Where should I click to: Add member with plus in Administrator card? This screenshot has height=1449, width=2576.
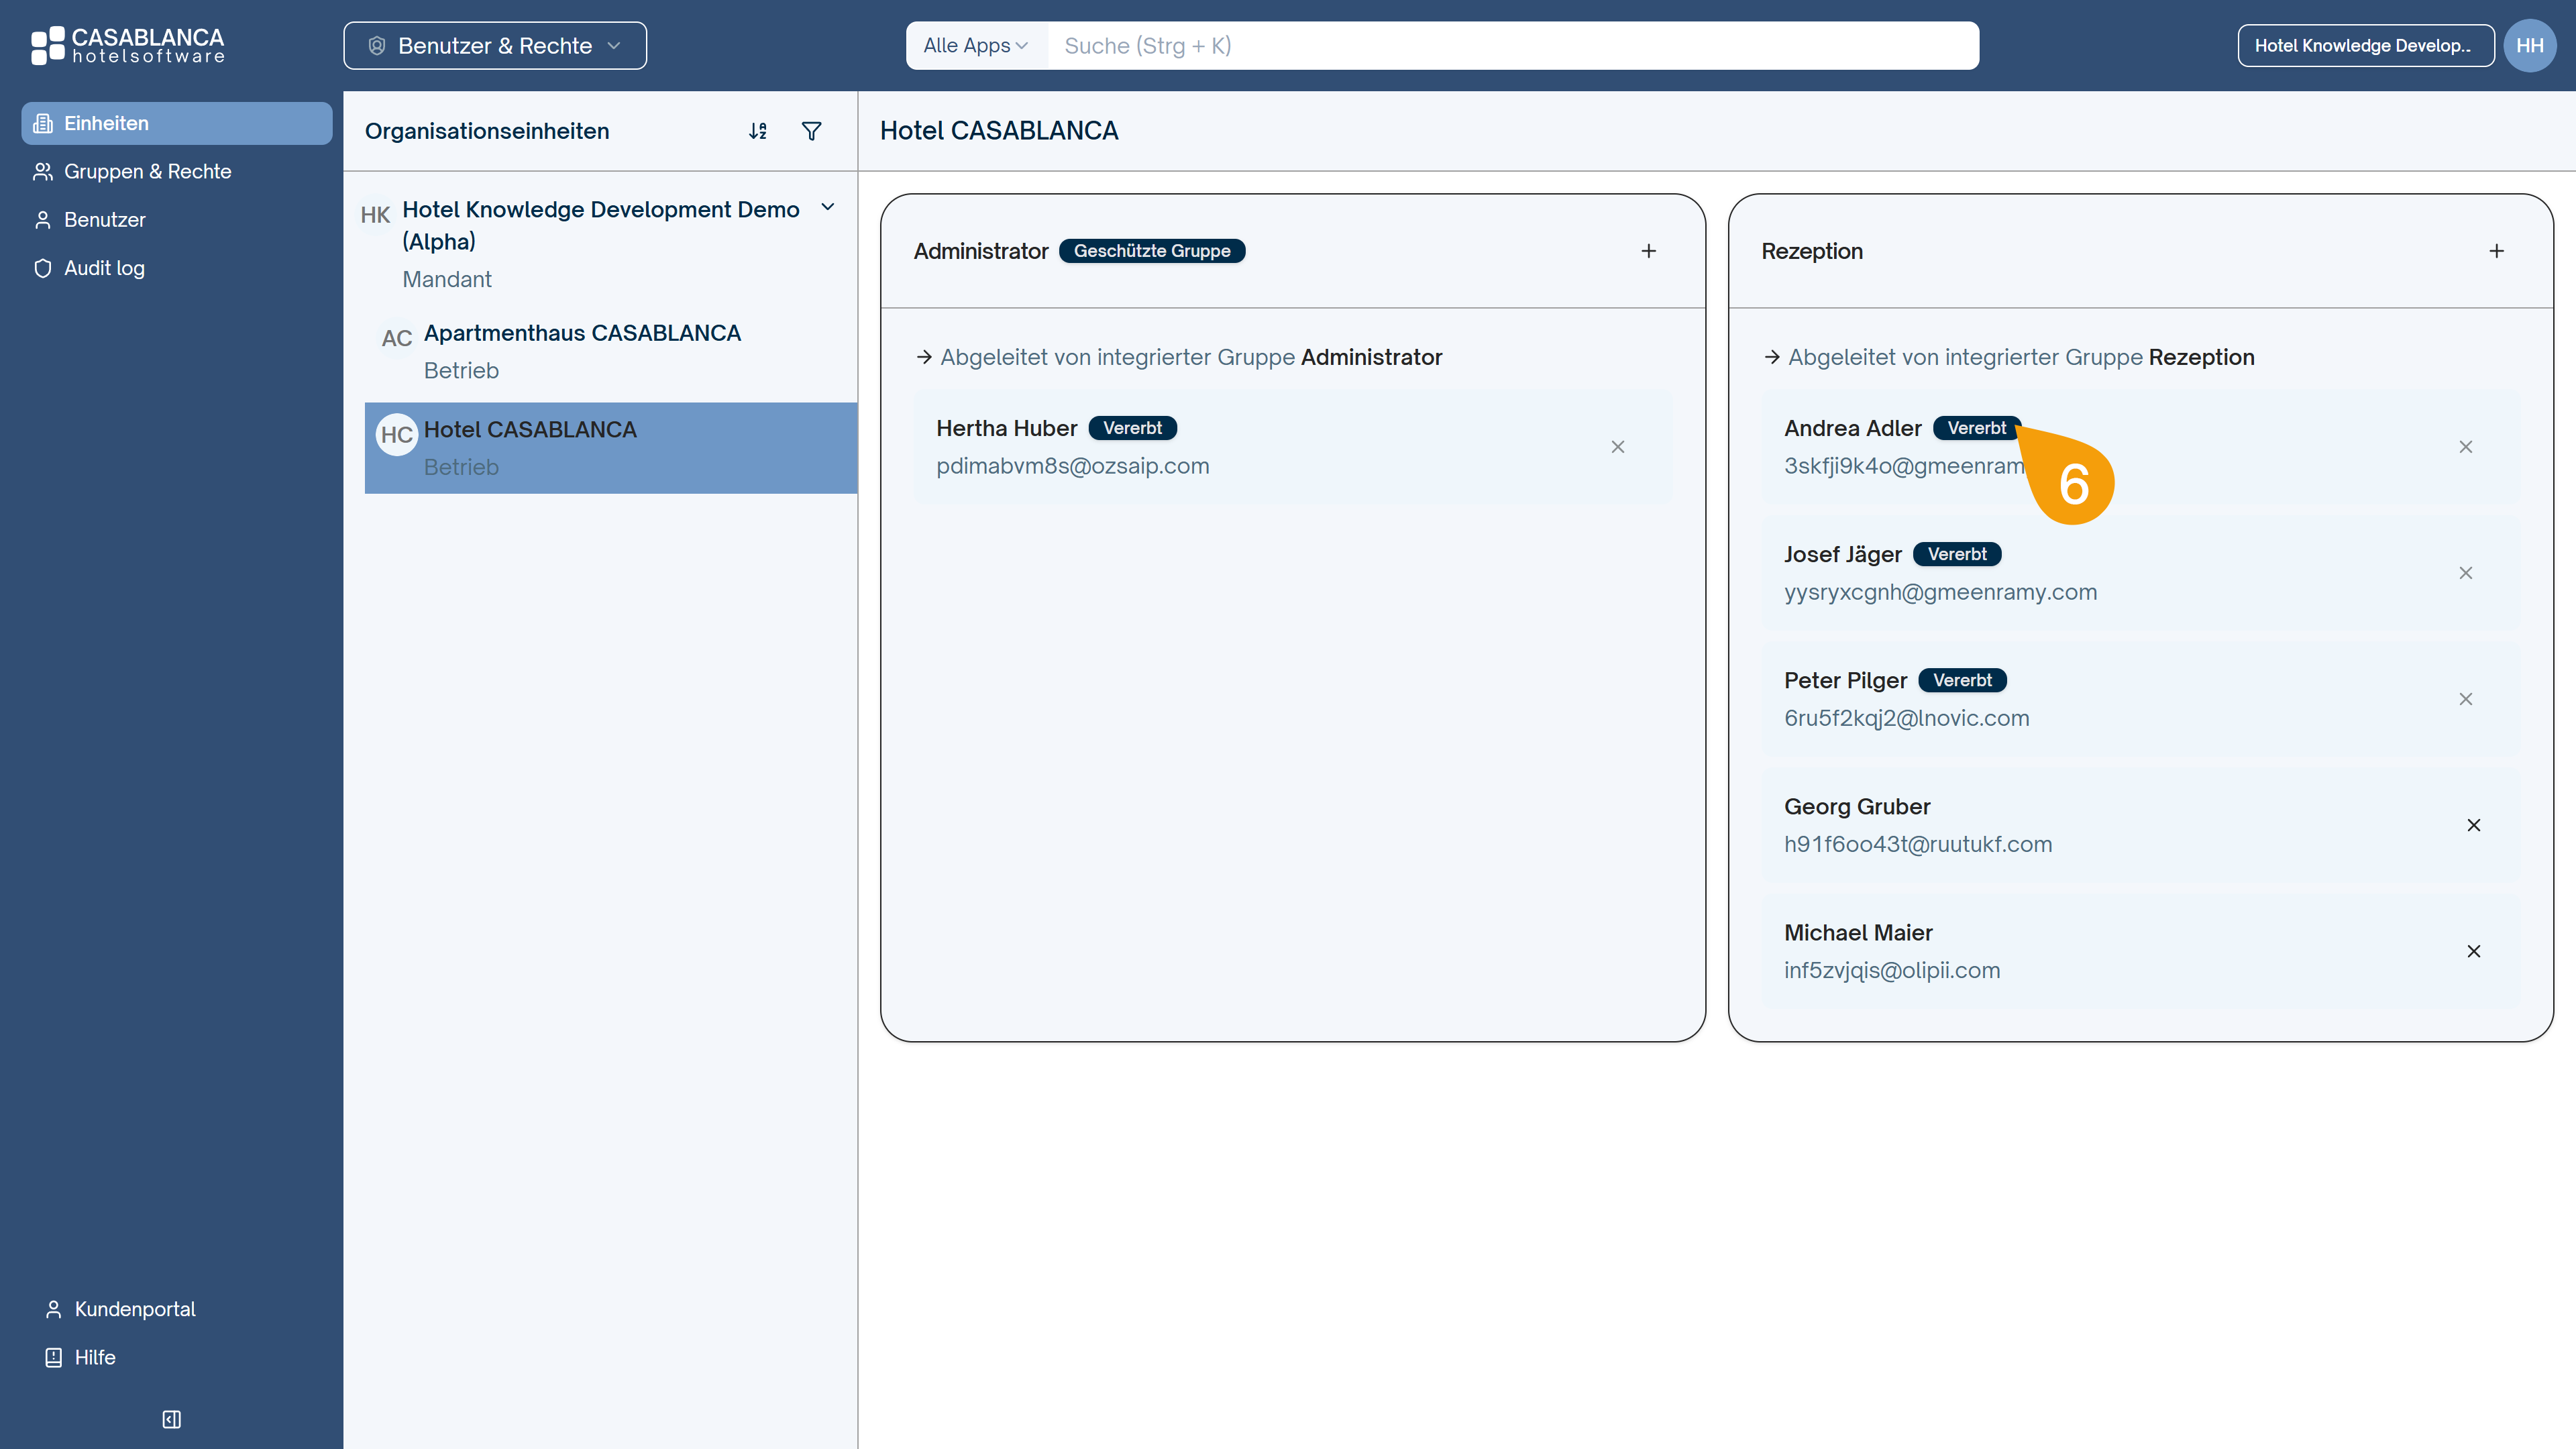click(1649, 251)
